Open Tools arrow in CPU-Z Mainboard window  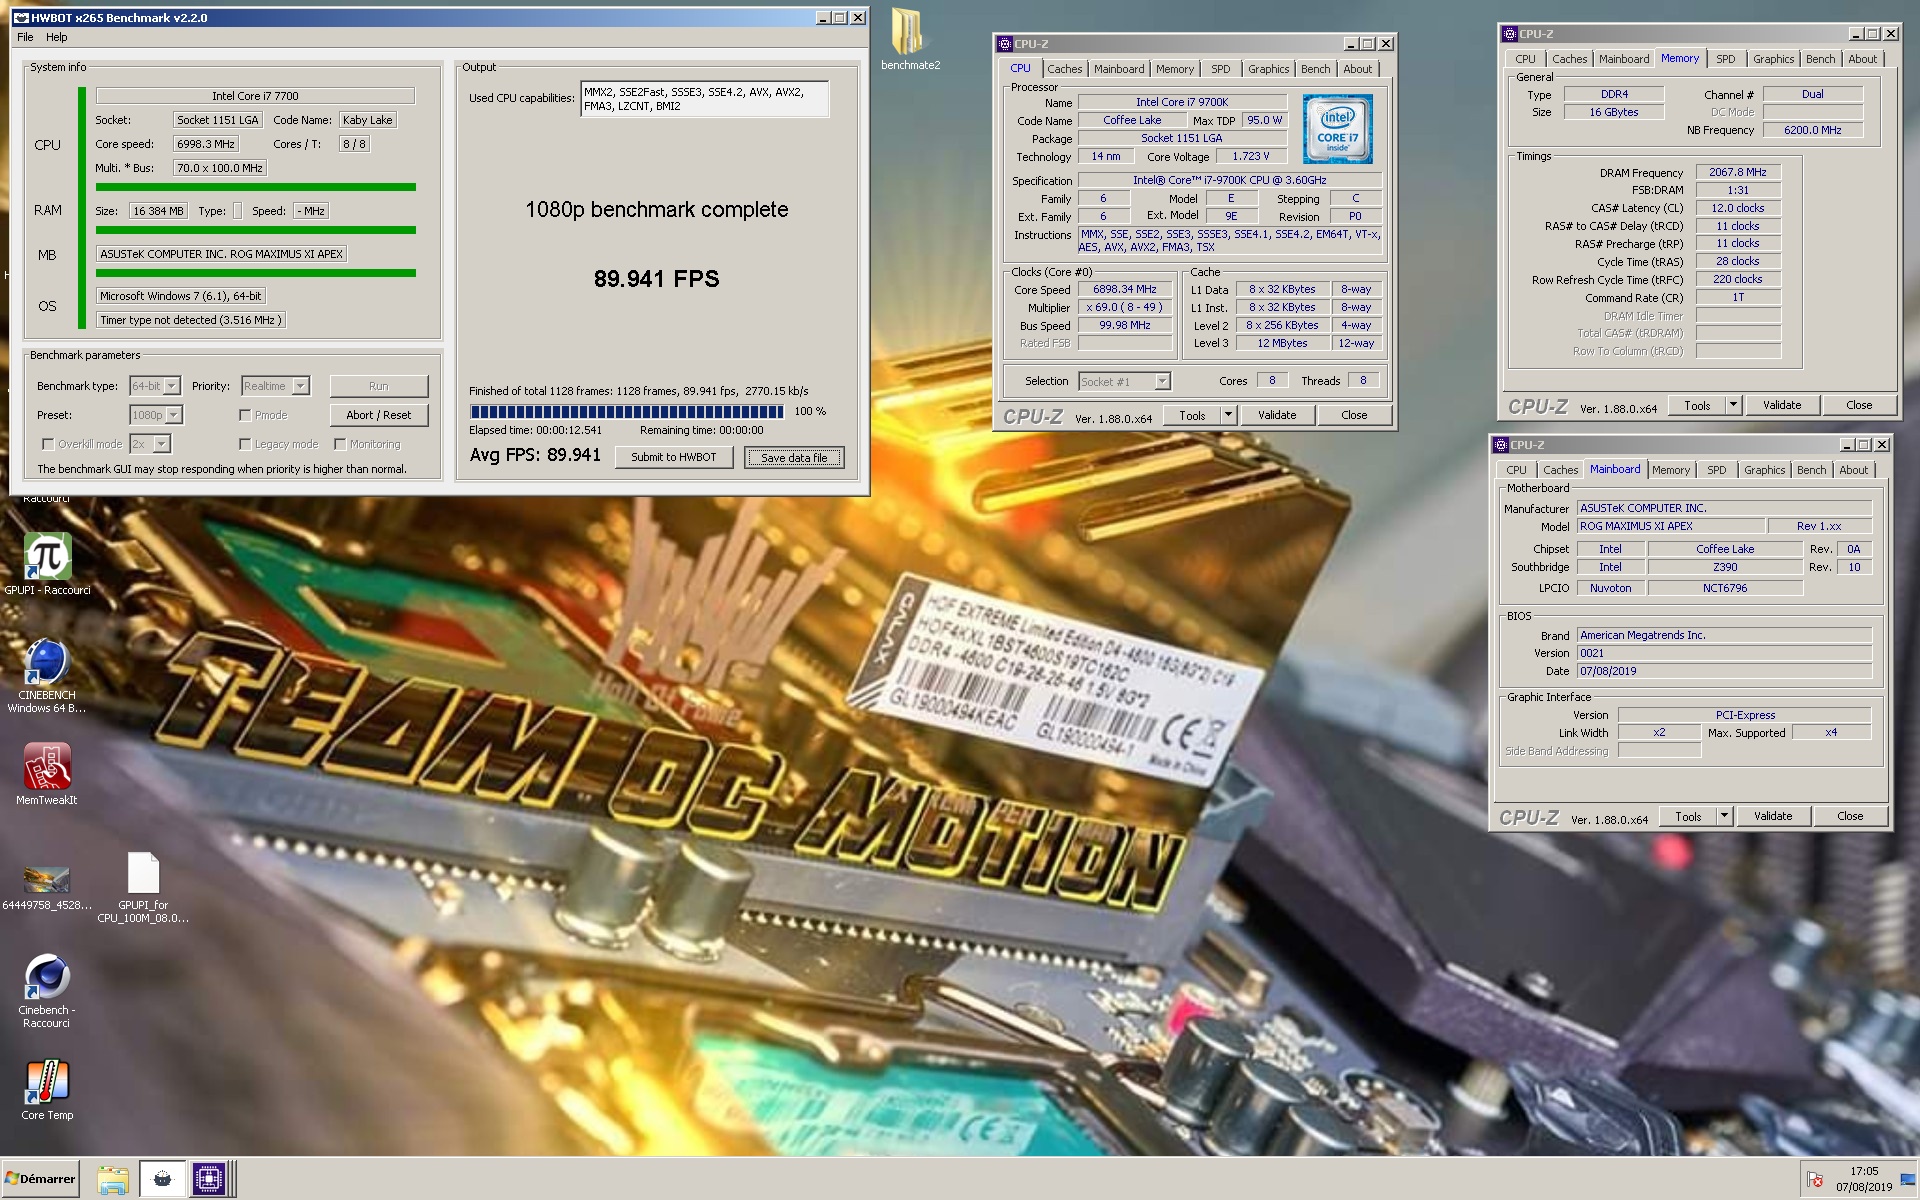(1725, 816)
